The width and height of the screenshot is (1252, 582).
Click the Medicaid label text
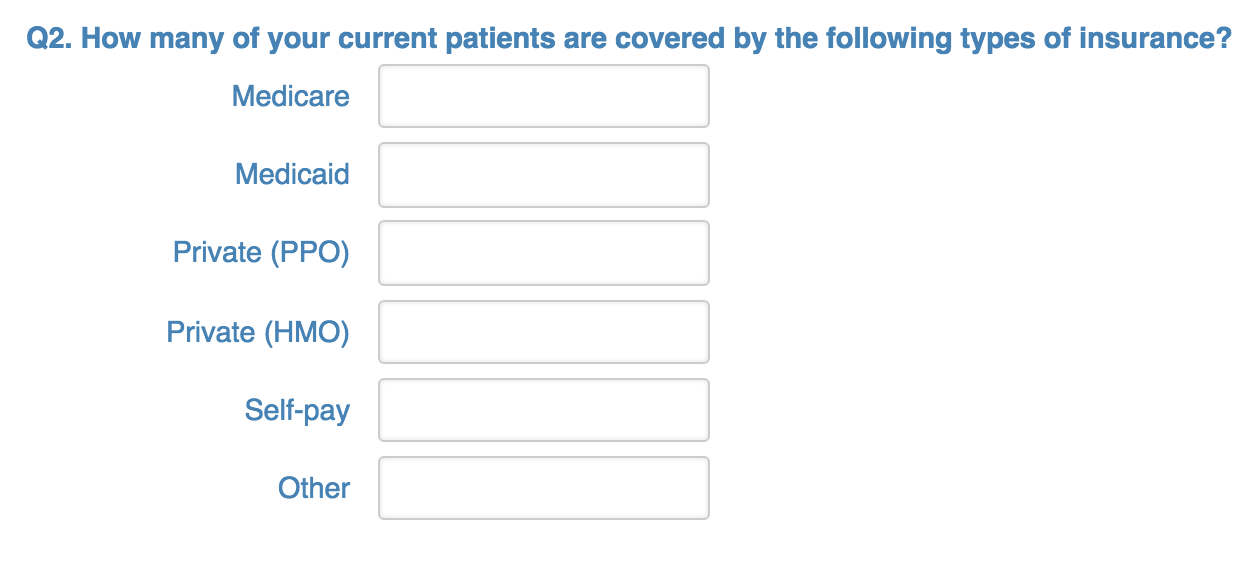coord(292,174)
